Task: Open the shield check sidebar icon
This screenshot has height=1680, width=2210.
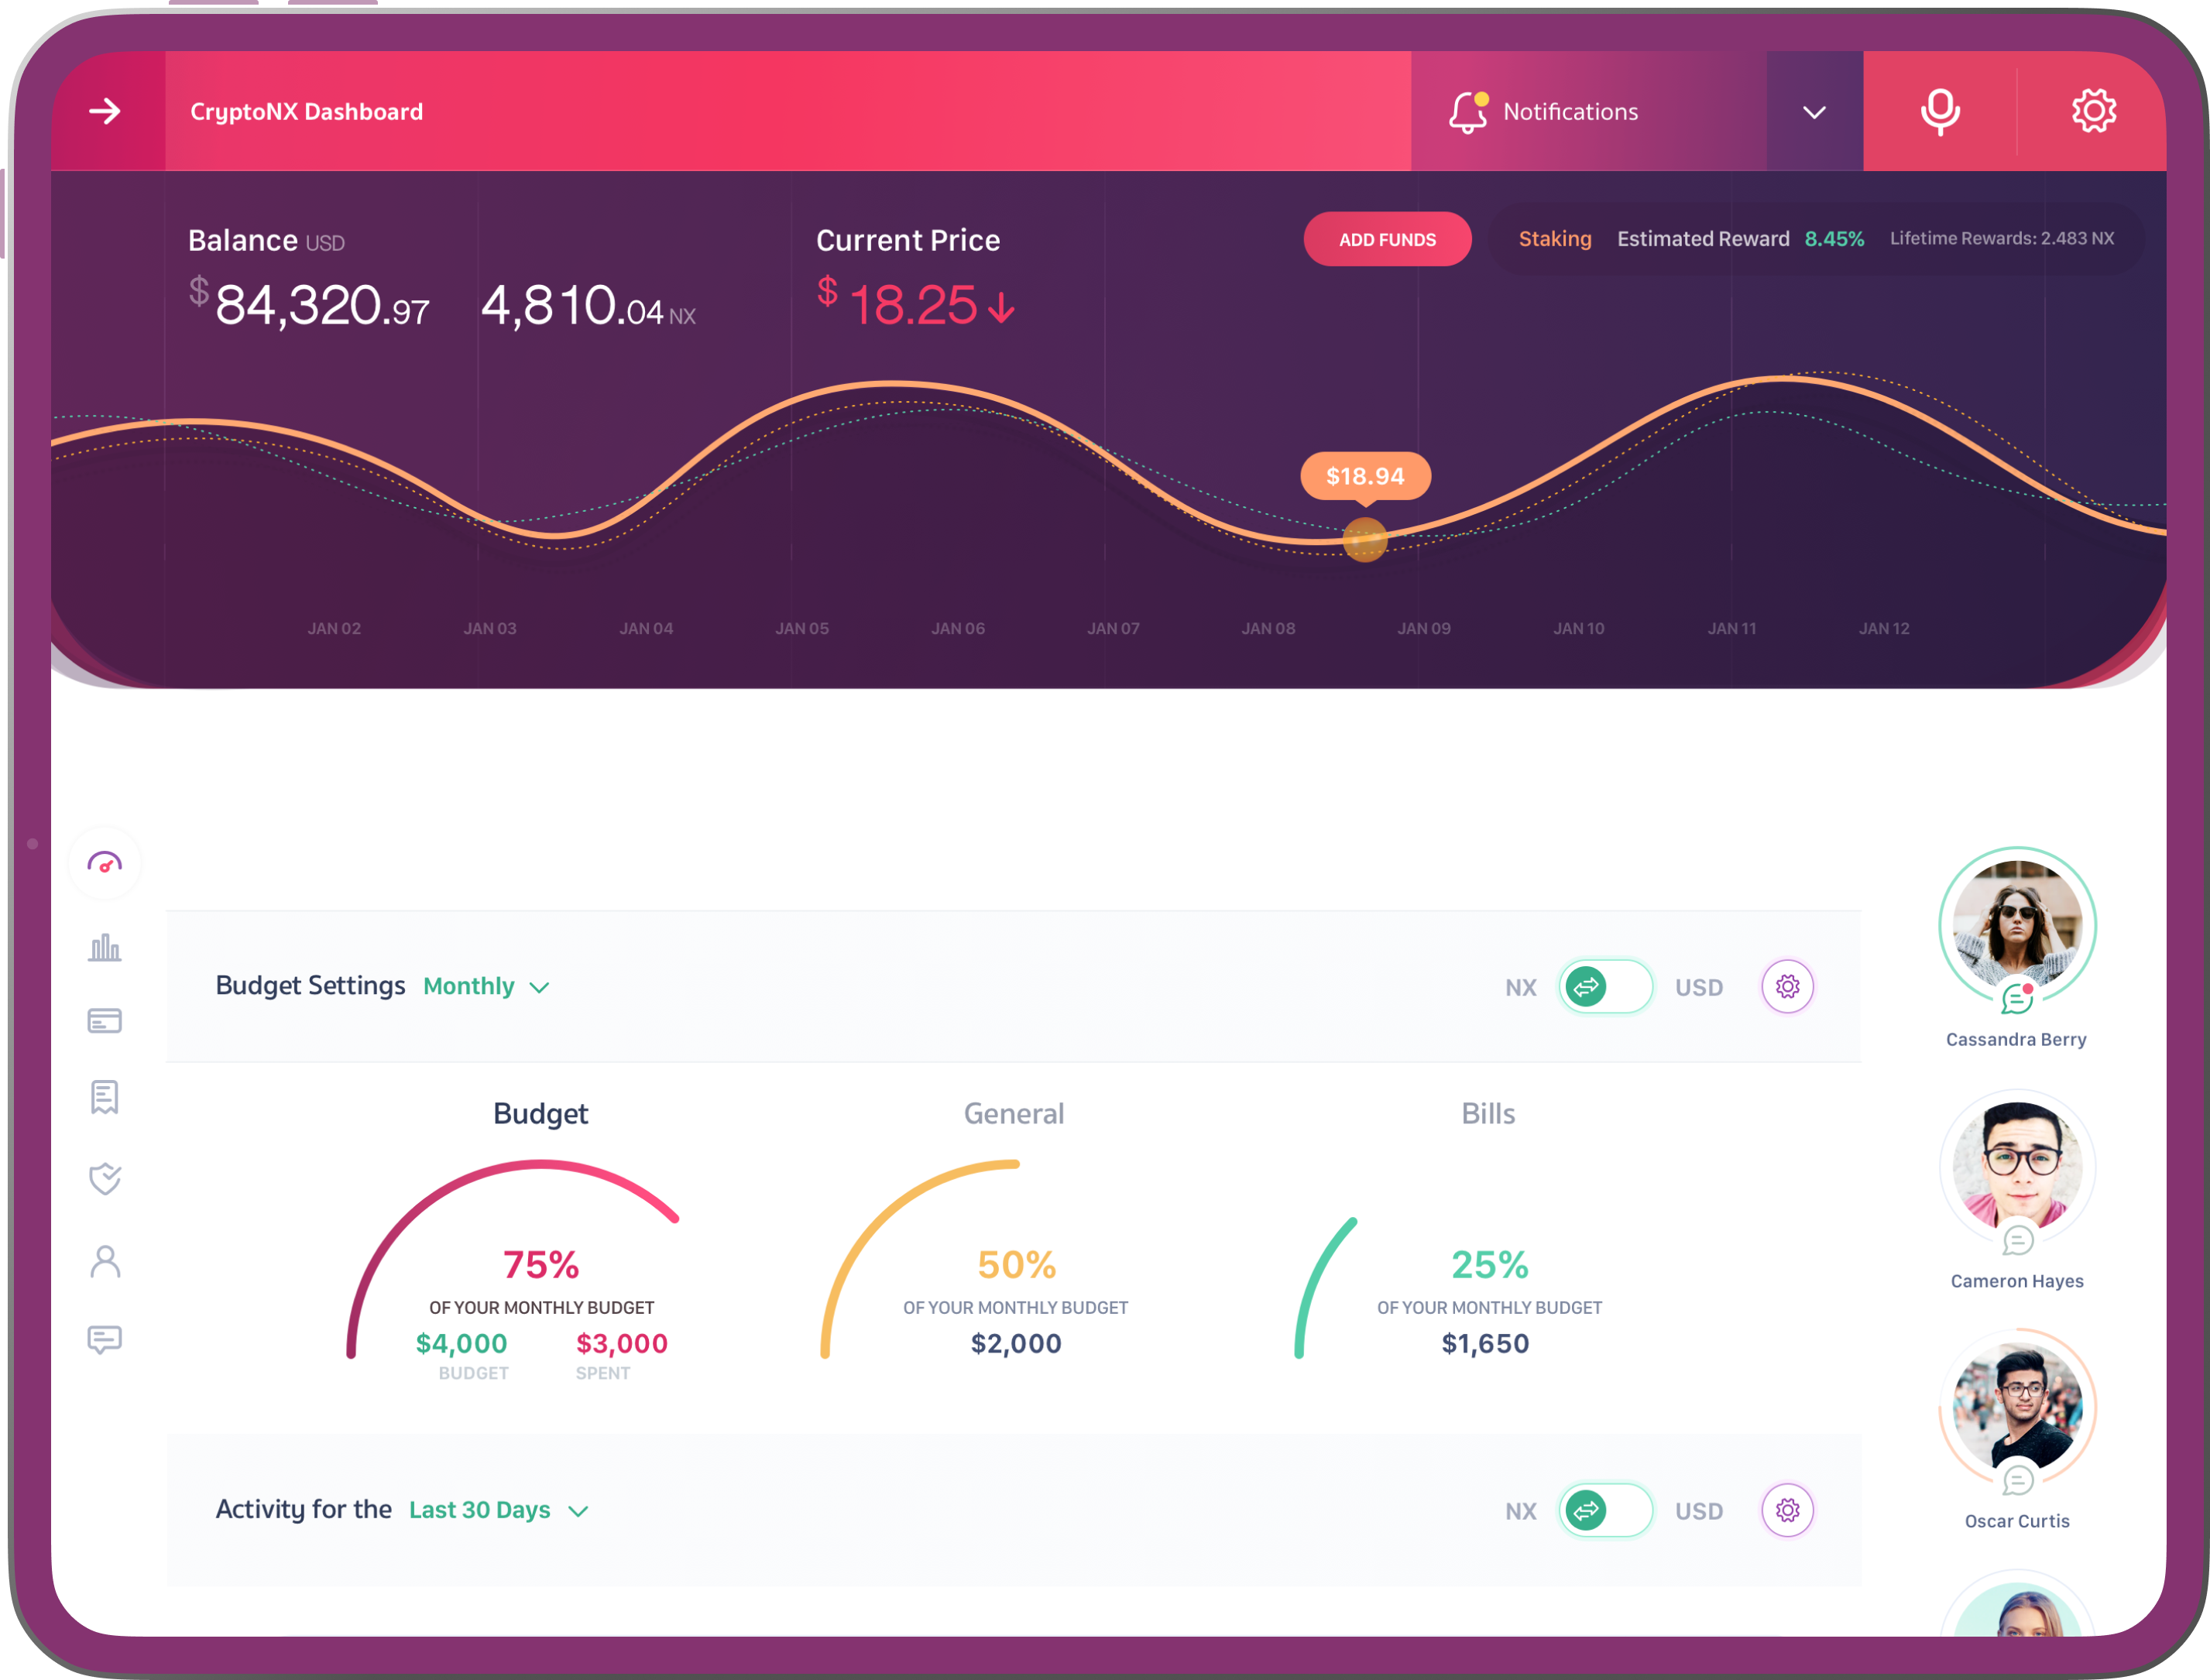Action: point(105,1178)
